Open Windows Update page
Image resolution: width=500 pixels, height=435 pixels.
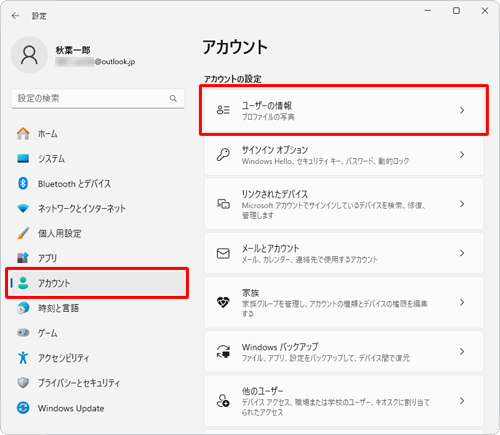point(97,408)
